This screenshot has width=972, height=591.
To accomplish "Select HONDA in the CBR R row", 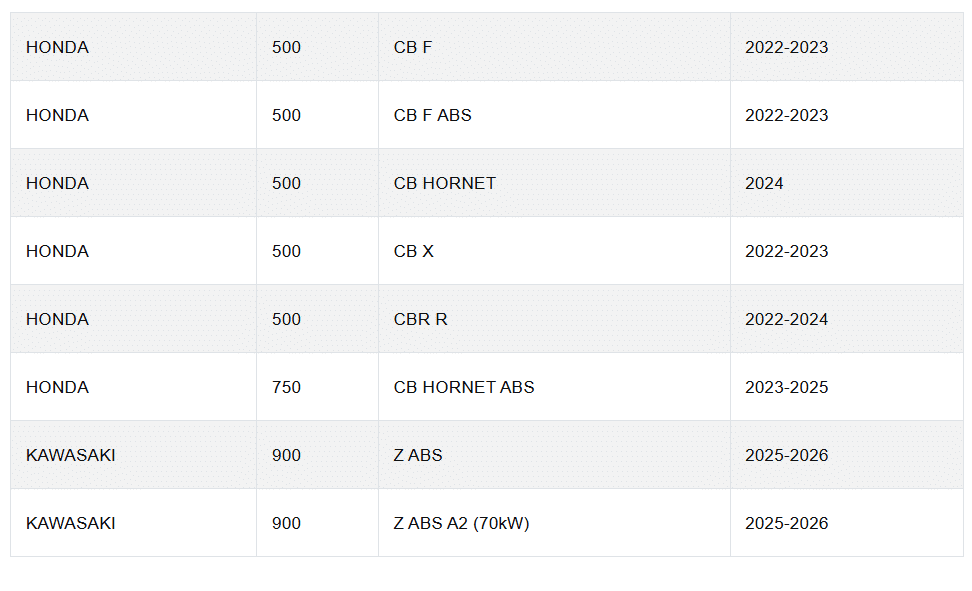I will pyautogui.click(x=57, y=319).
